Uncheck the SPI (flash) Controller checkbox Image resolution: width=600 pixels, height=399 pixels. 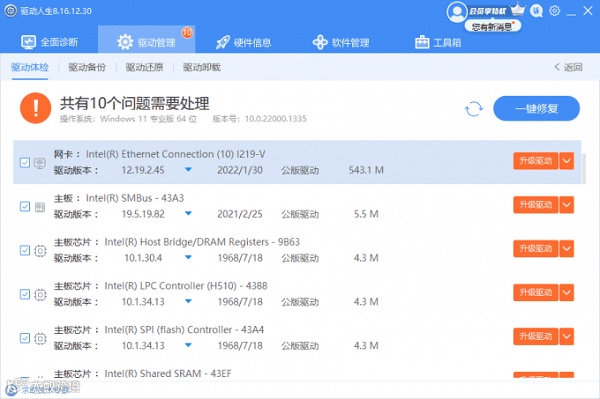pos(25,338)
